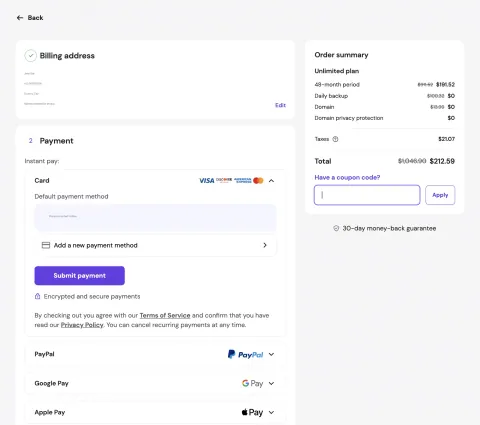Image resolution: width=480 pixels, height=425 pixels.
Task: Click the Add a new payment method text
Action: (x=95, y=245)
